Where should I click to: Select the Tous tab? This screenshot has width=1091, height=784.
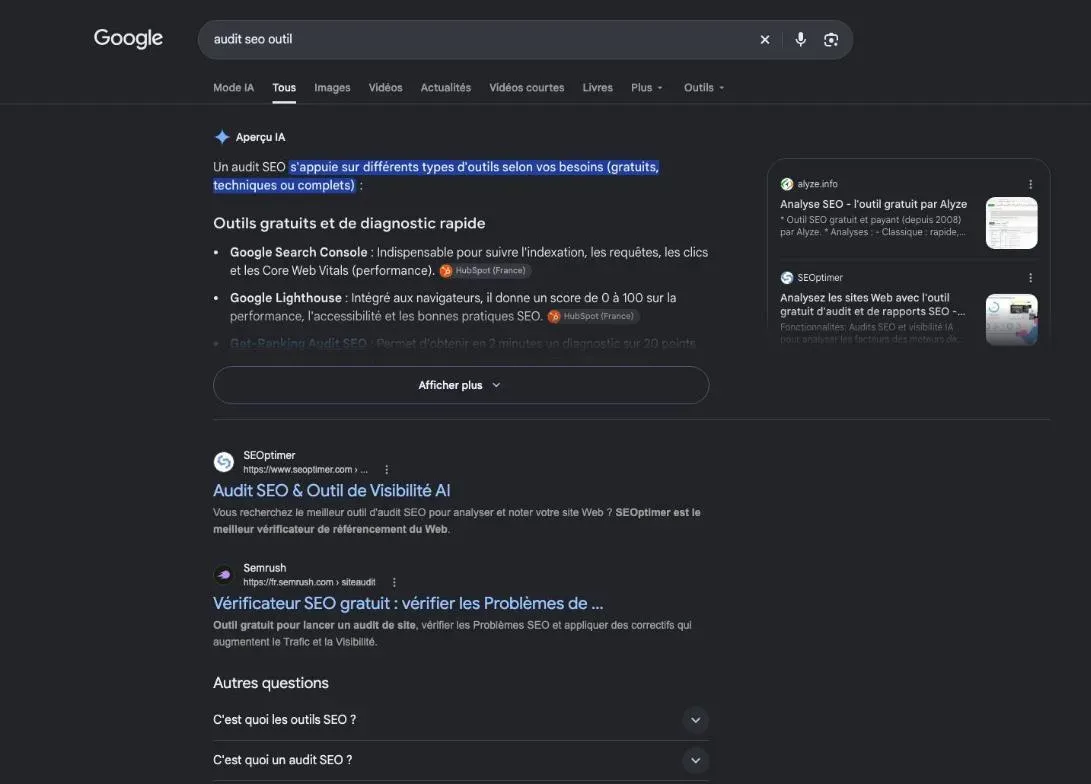tap(284, 88)
